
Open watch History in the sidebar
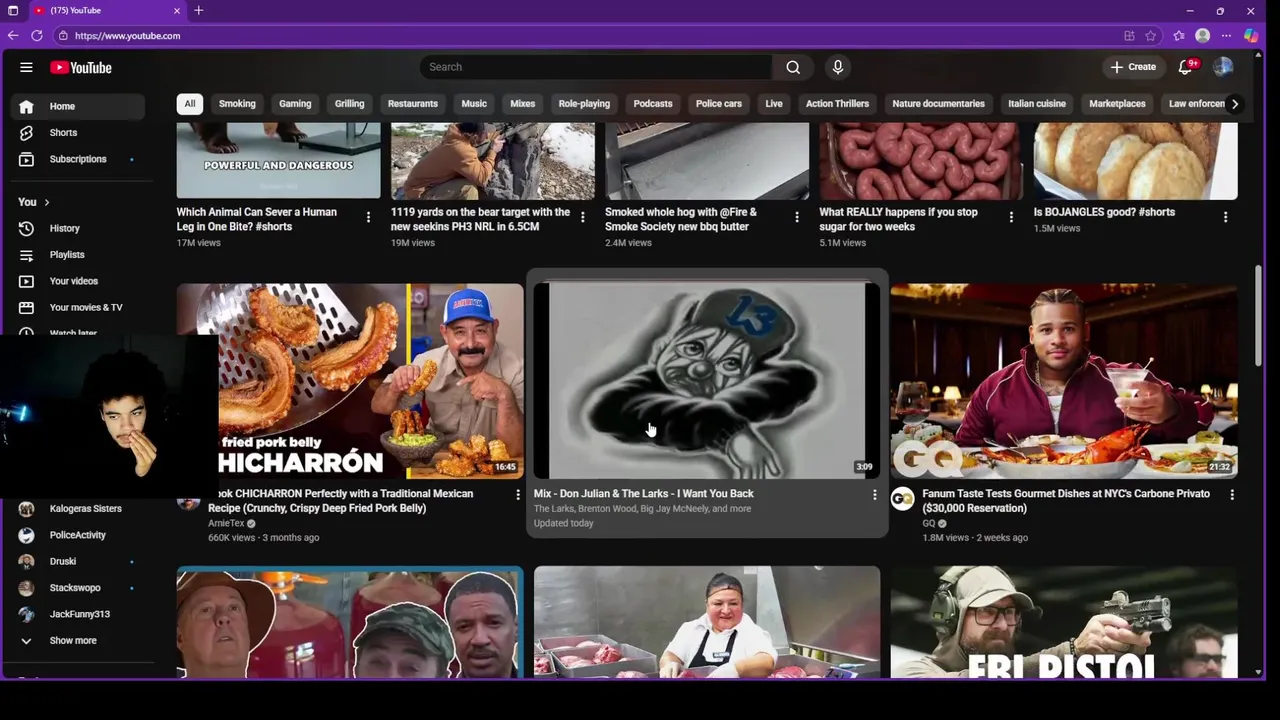(78, 228)
